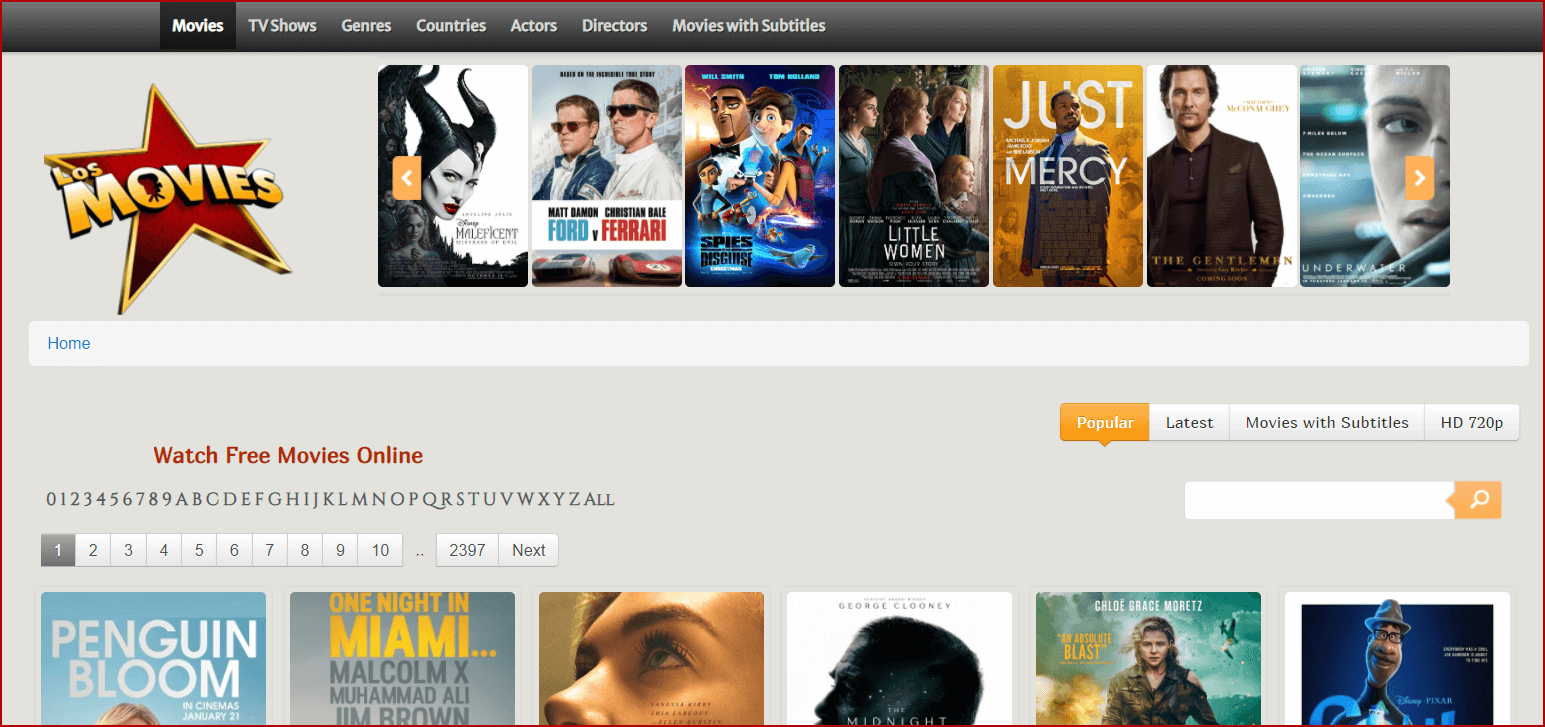Click inside the movie search box
This screenshot has width=1545, height=727.
point(1319,500)
